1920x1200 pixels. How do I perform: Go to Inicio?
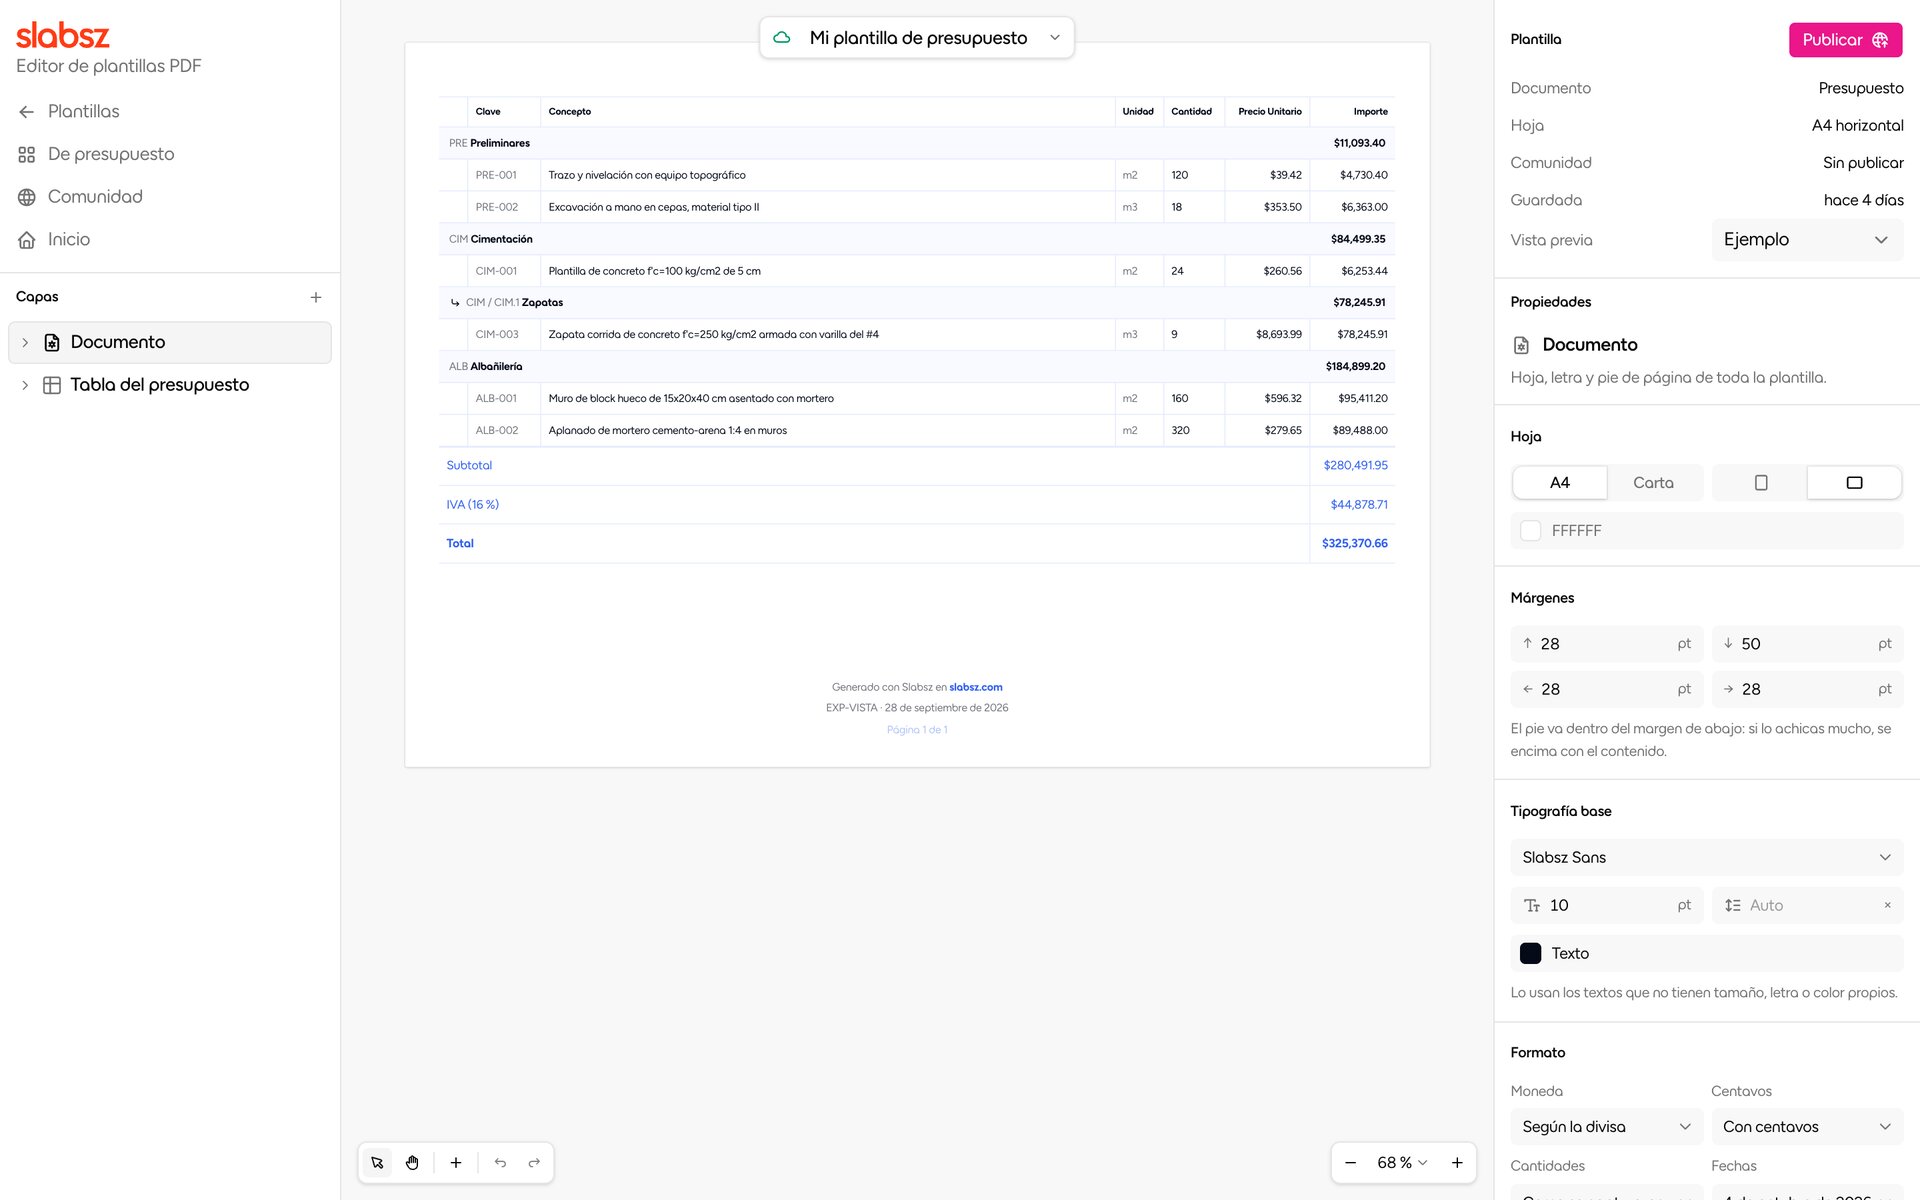tap(54, 240)
